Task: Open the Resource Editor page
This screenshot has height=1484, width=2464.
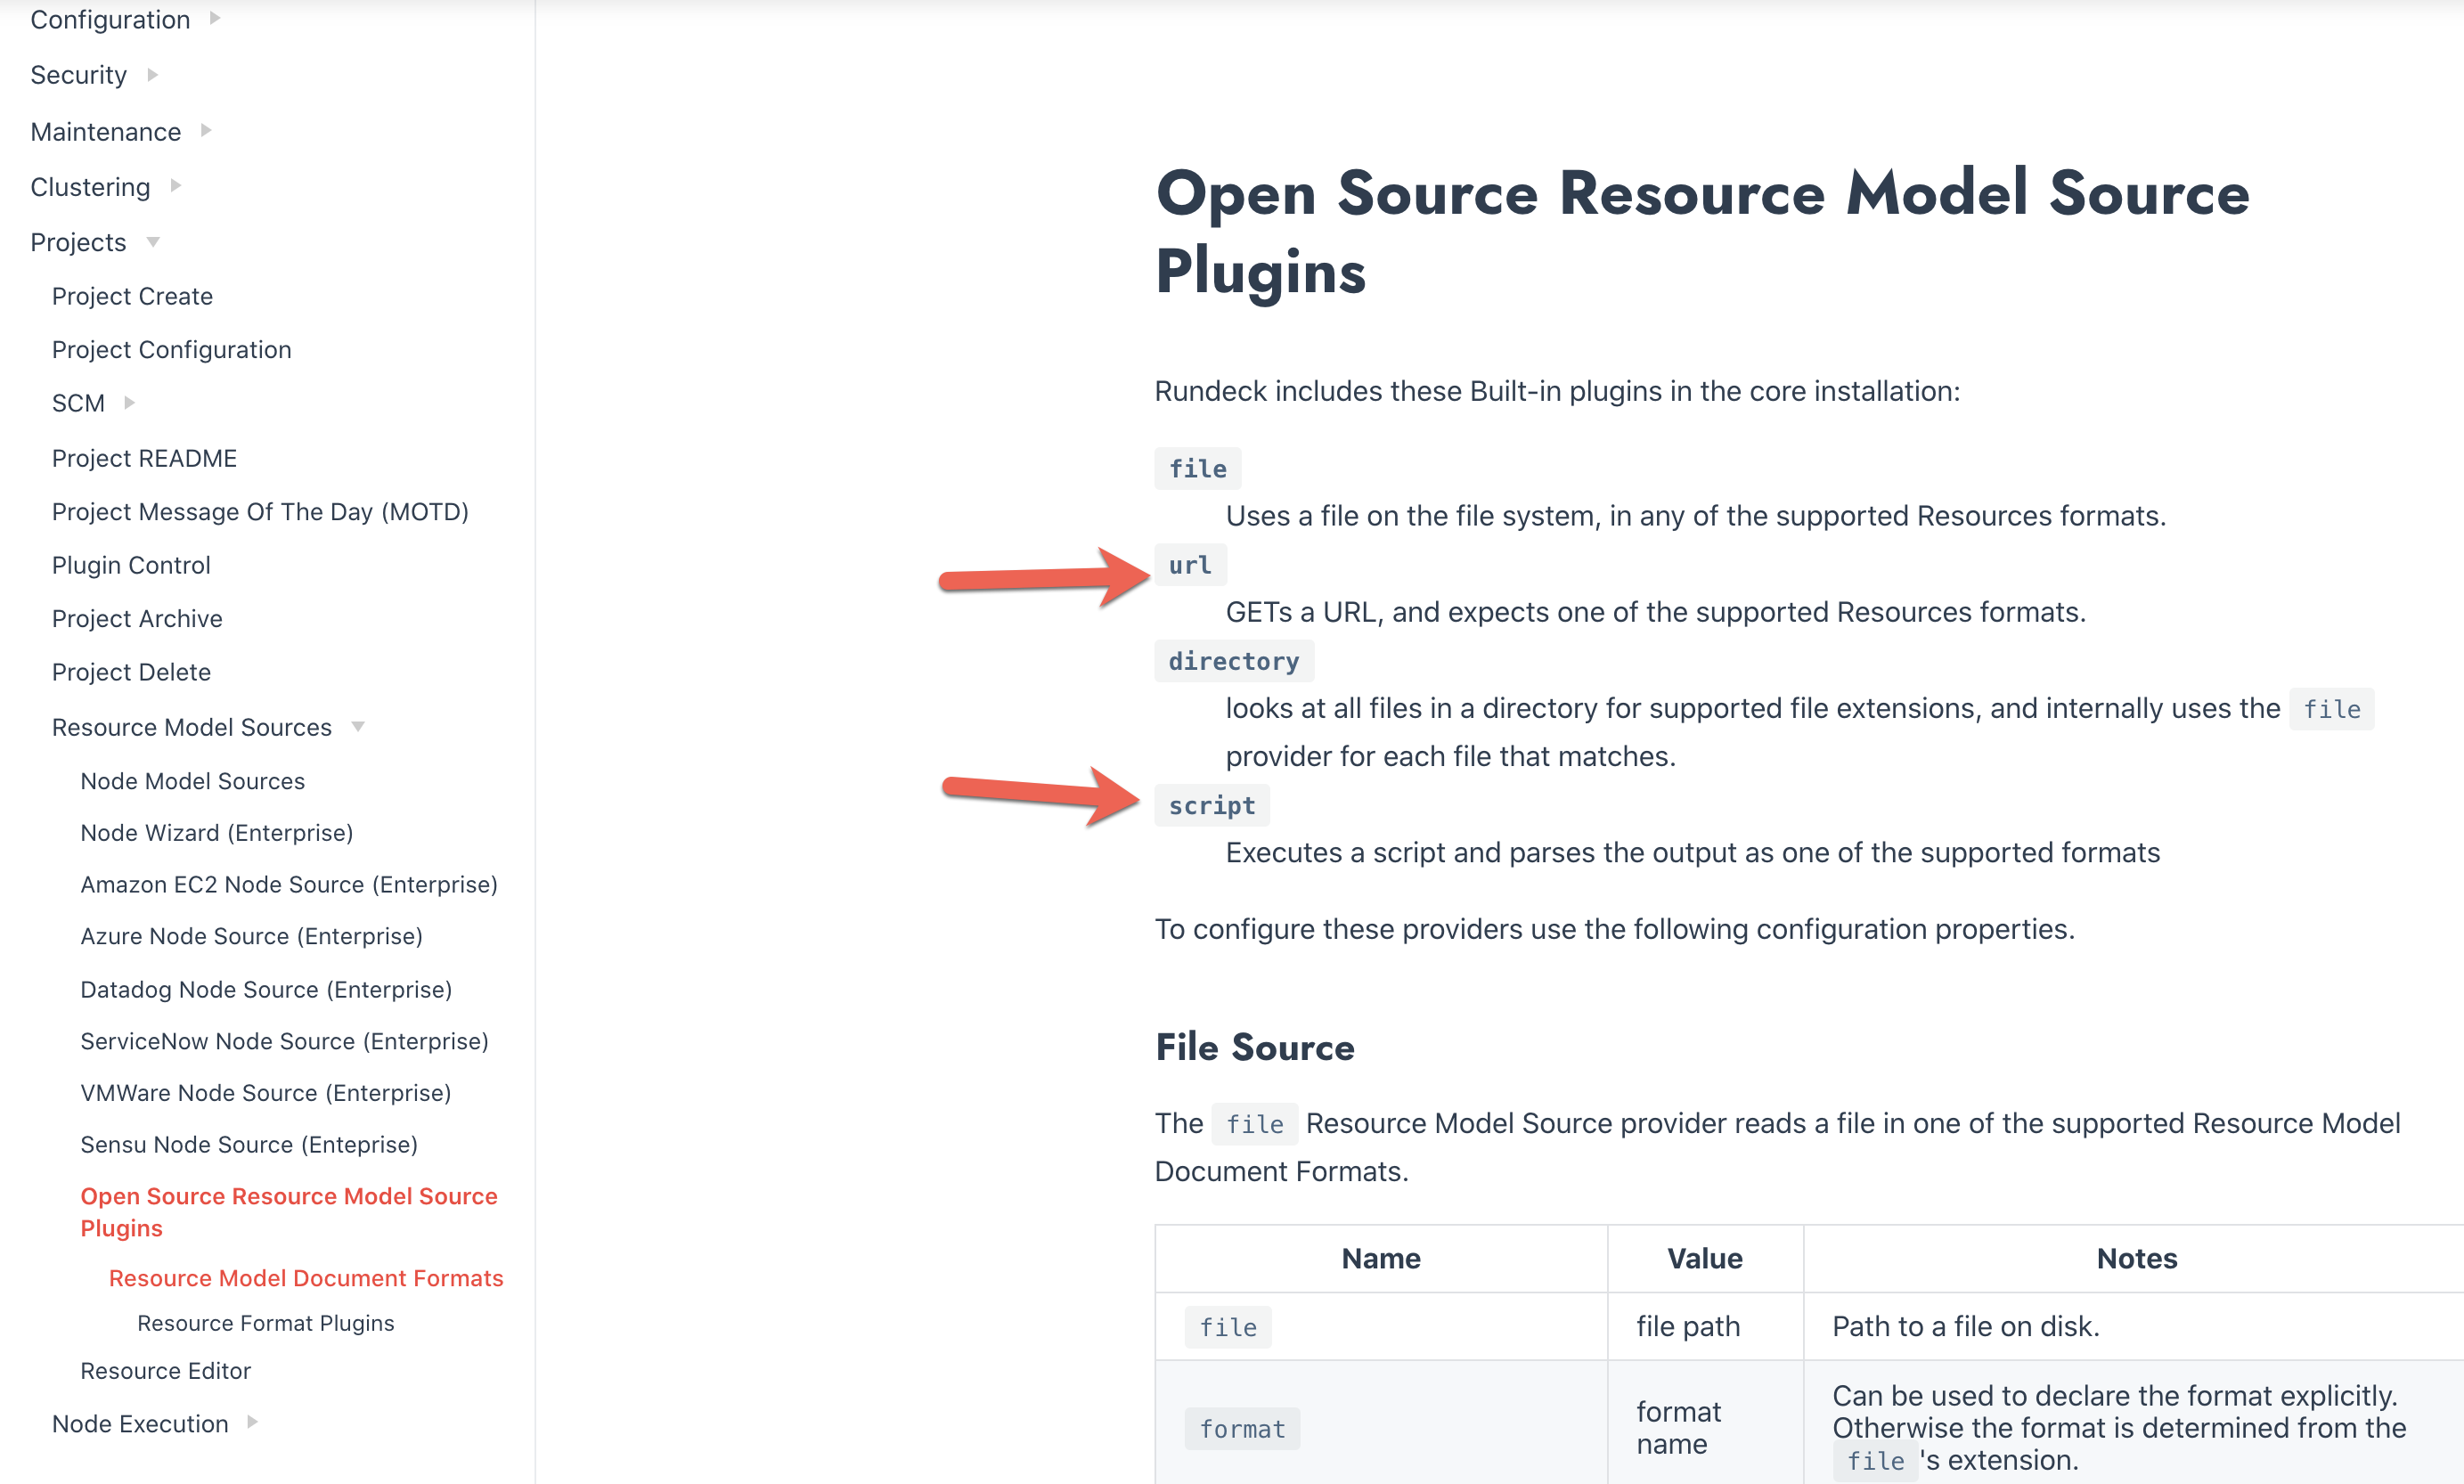Action: click(x=165, y=1370)
